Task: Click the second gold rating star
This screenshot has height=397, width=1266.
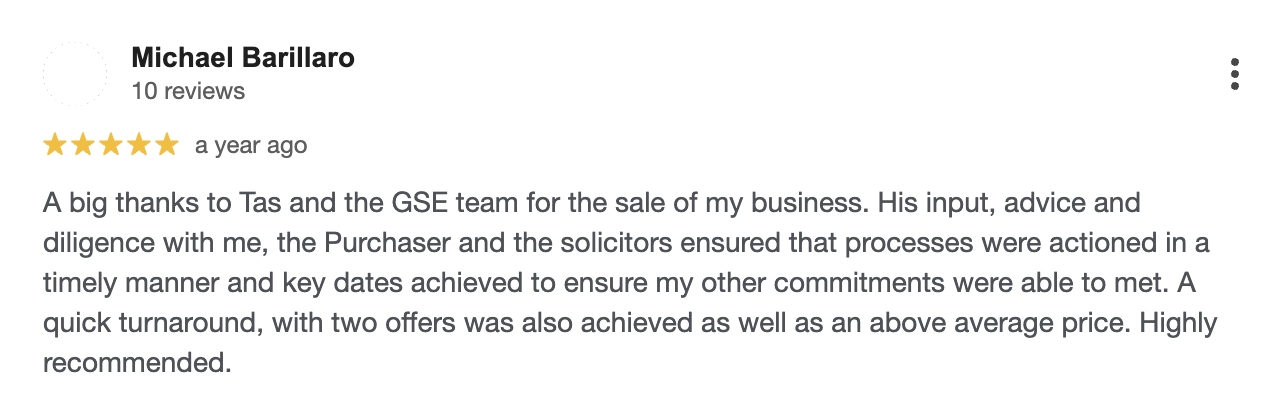Action: click(83, 145)
